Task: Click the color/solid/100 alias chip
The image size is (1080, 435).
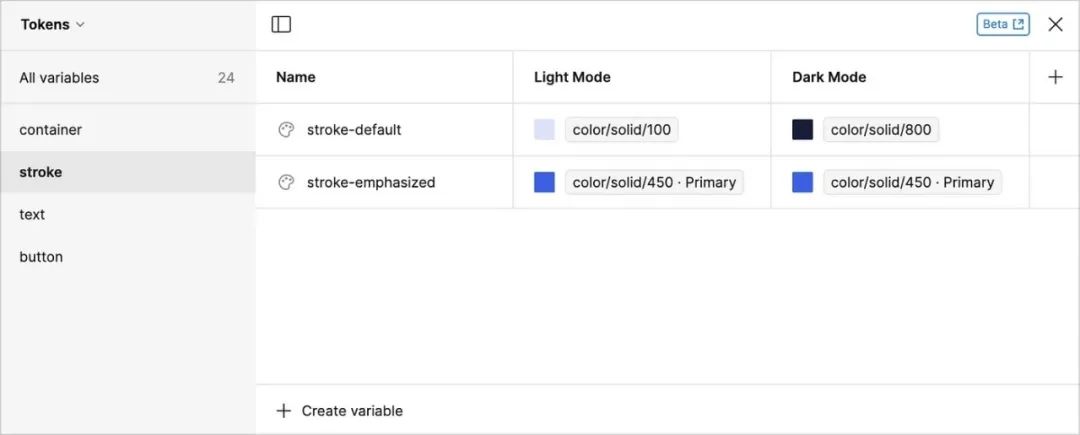Action: [621, 130]
